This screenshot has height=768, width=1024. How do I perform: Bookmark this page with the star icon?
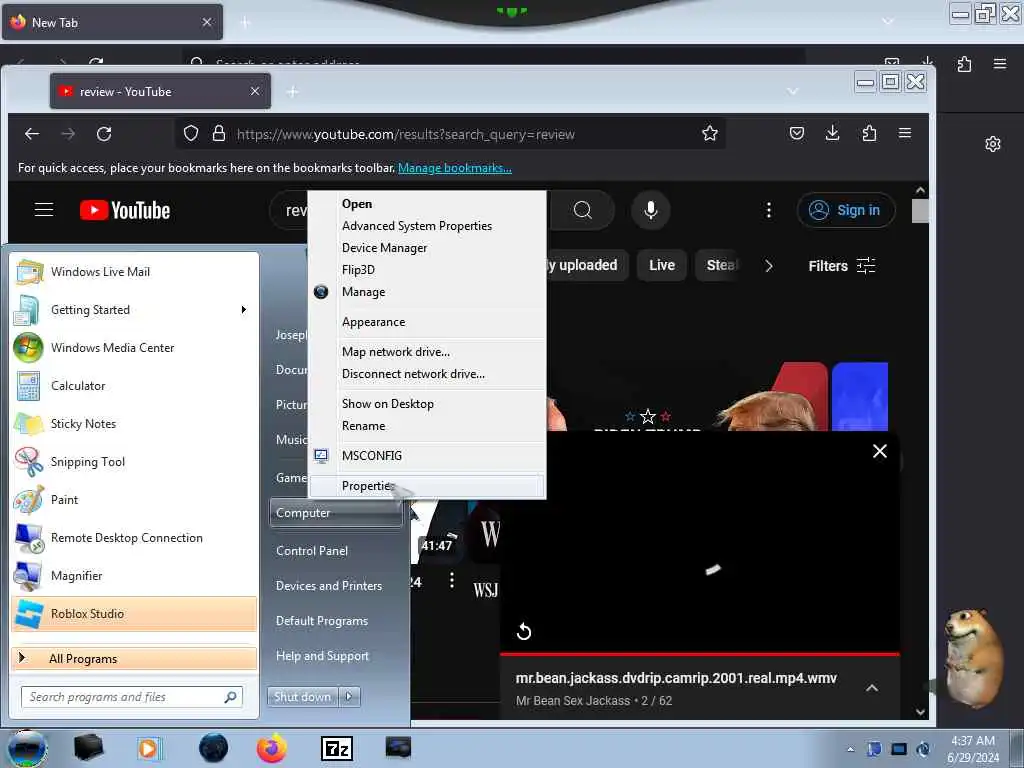coord(710,134)
